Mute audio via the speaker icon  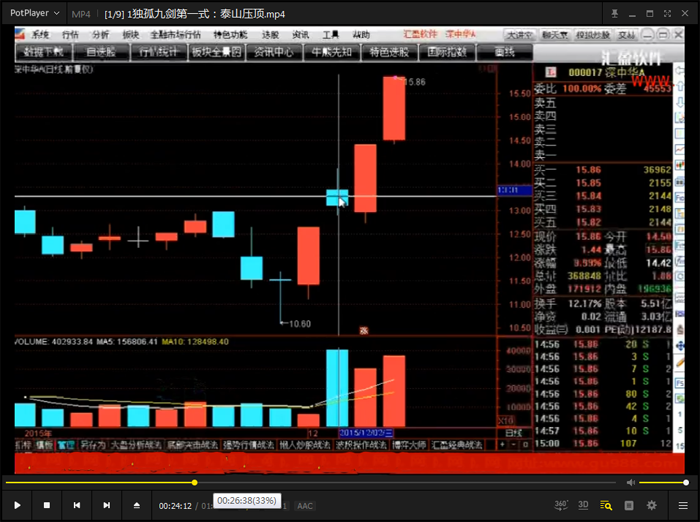pos(630,482)
